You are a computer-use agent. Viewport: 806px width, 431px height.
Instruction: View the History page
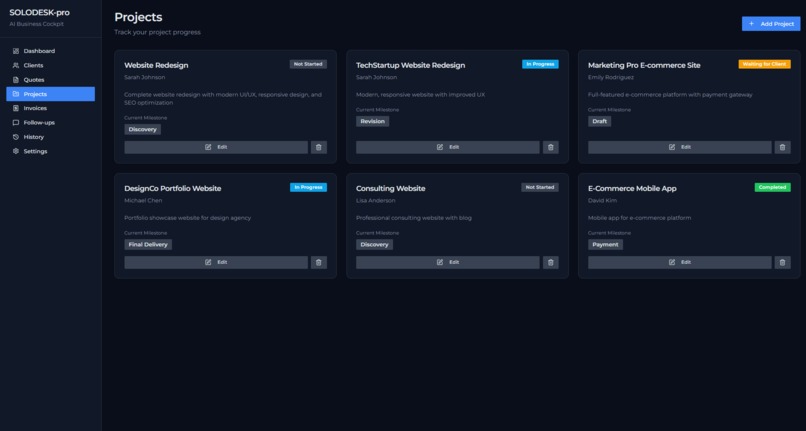[x=50, y=137]
